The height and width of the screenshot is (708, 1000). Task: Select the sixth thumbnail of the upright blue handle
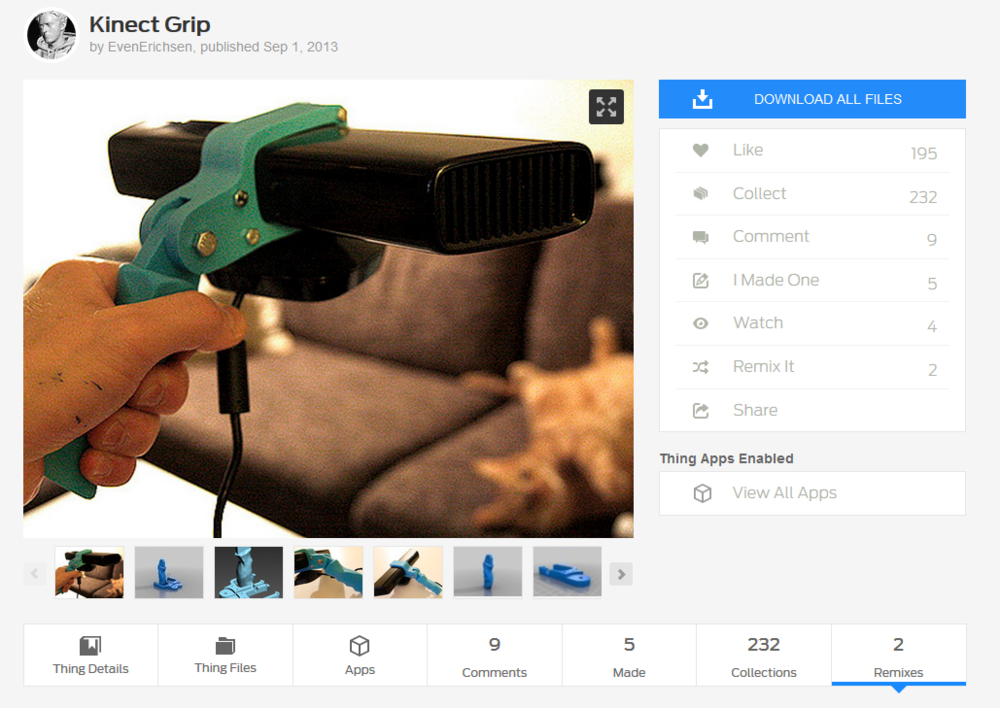coord(488,572)
